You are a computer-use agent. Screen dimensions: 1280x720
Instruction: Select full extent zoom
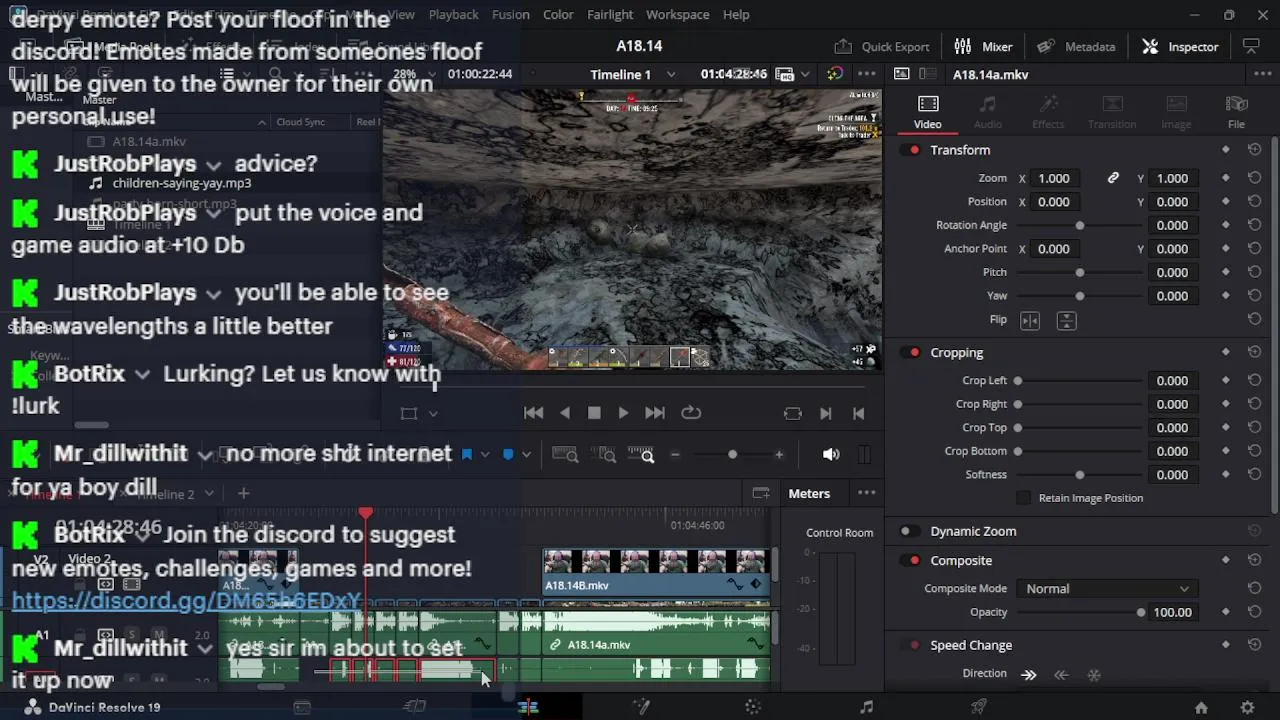(565, 455)
